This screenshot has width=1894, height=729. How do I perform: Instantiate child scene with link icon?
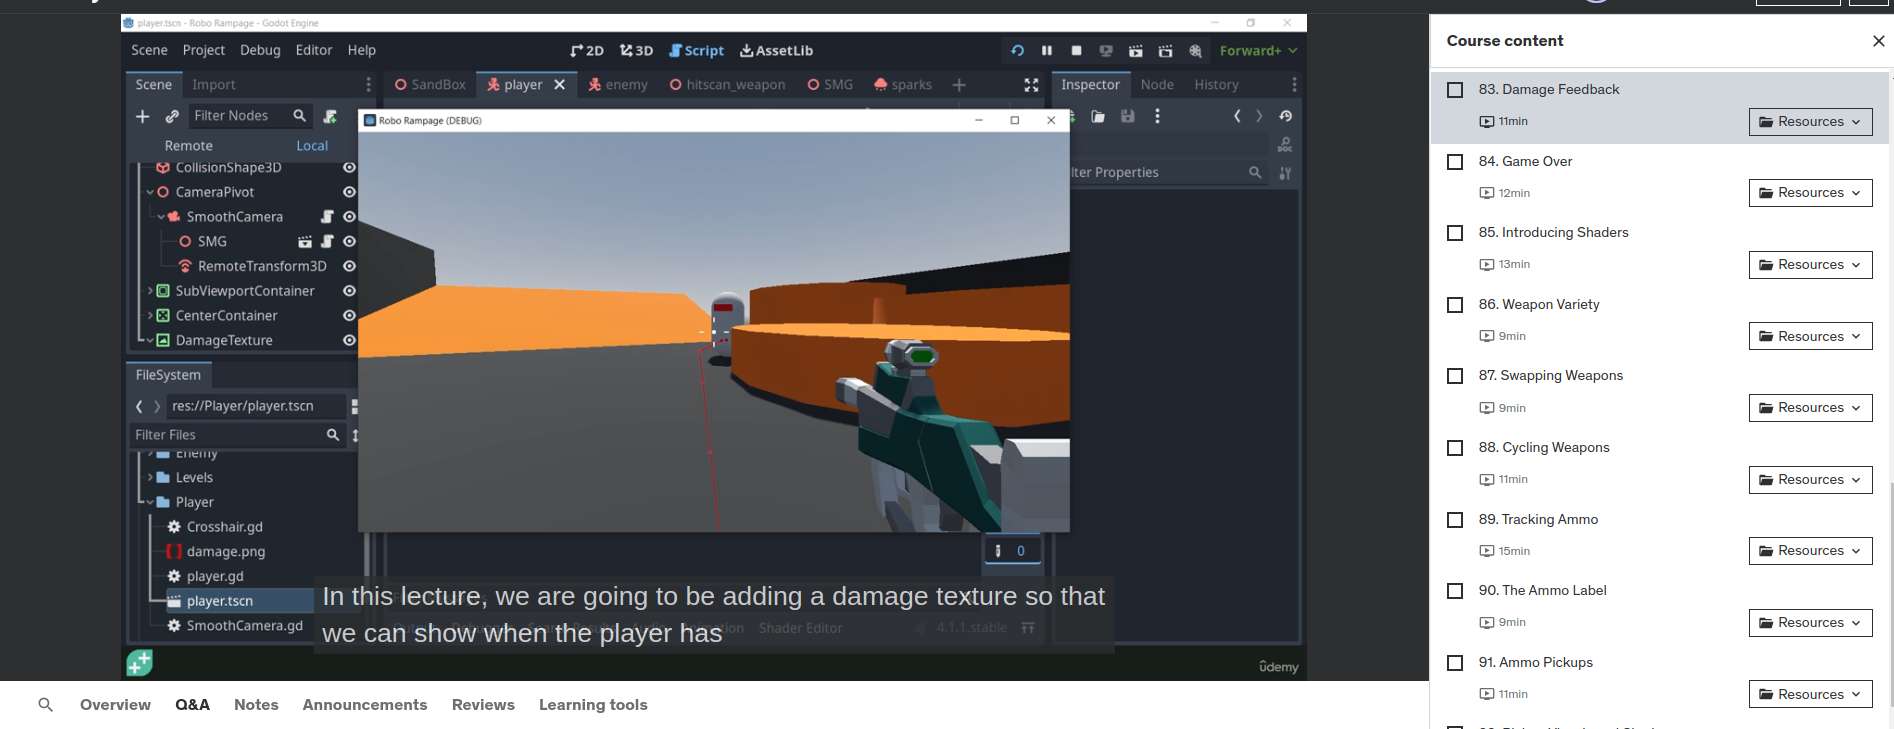pyautogui.click(x=172, y=116)
